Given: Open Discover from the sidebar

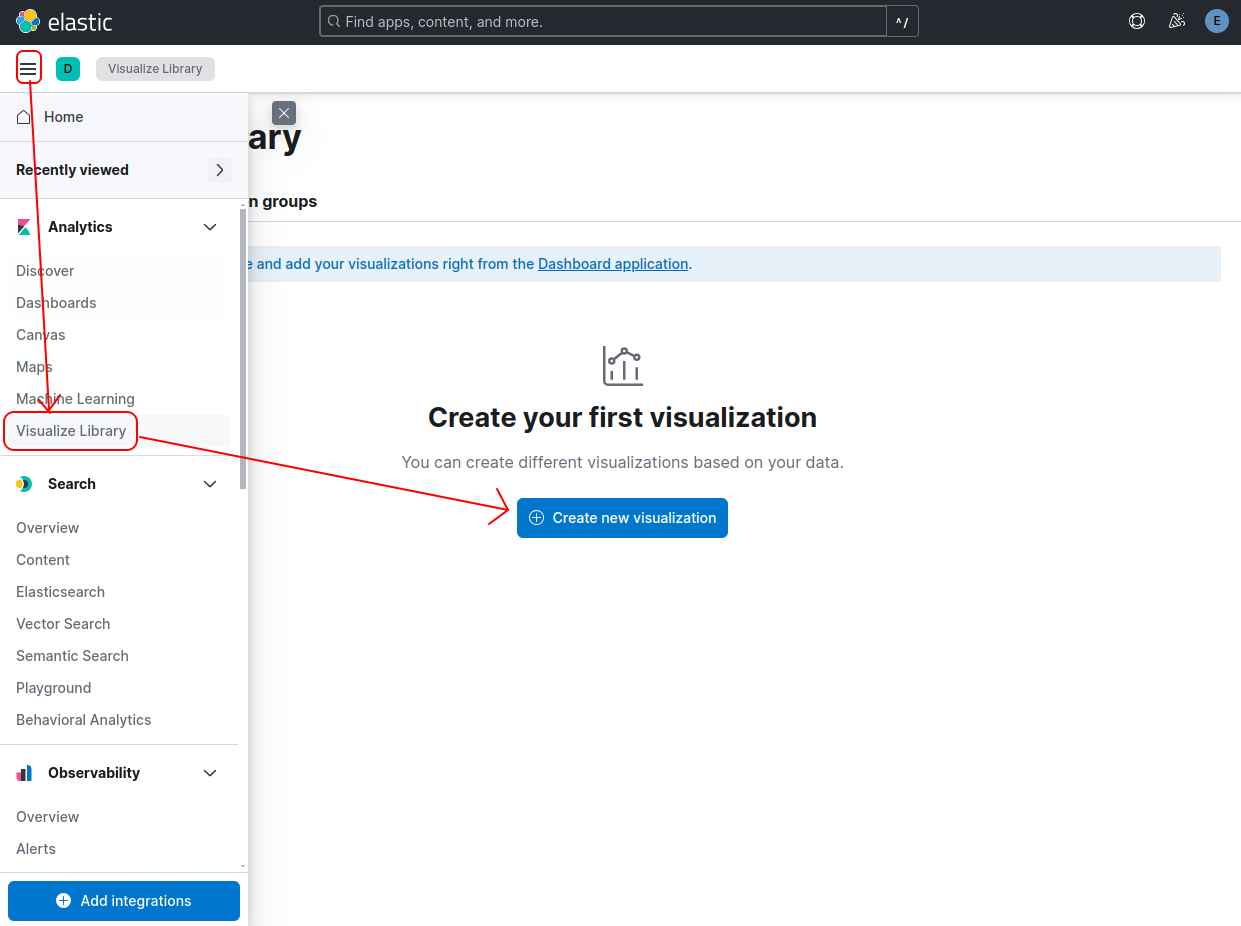Looking at the screenshot, I should click(x=45, y=271).
